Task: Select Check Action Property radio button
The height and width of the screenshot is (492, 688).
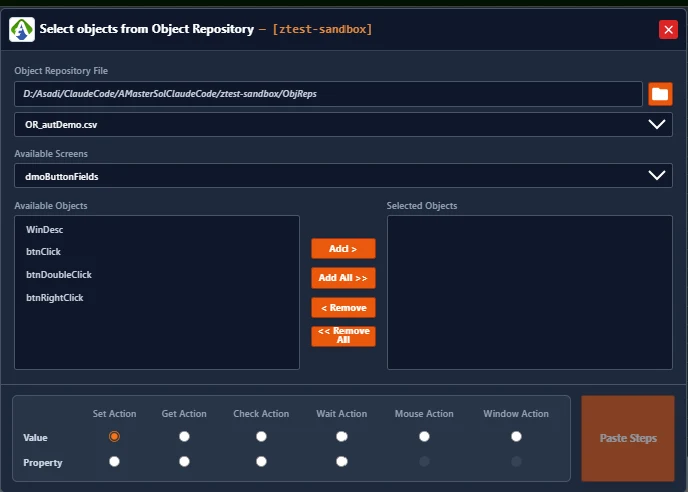Action: coord(261,462)
